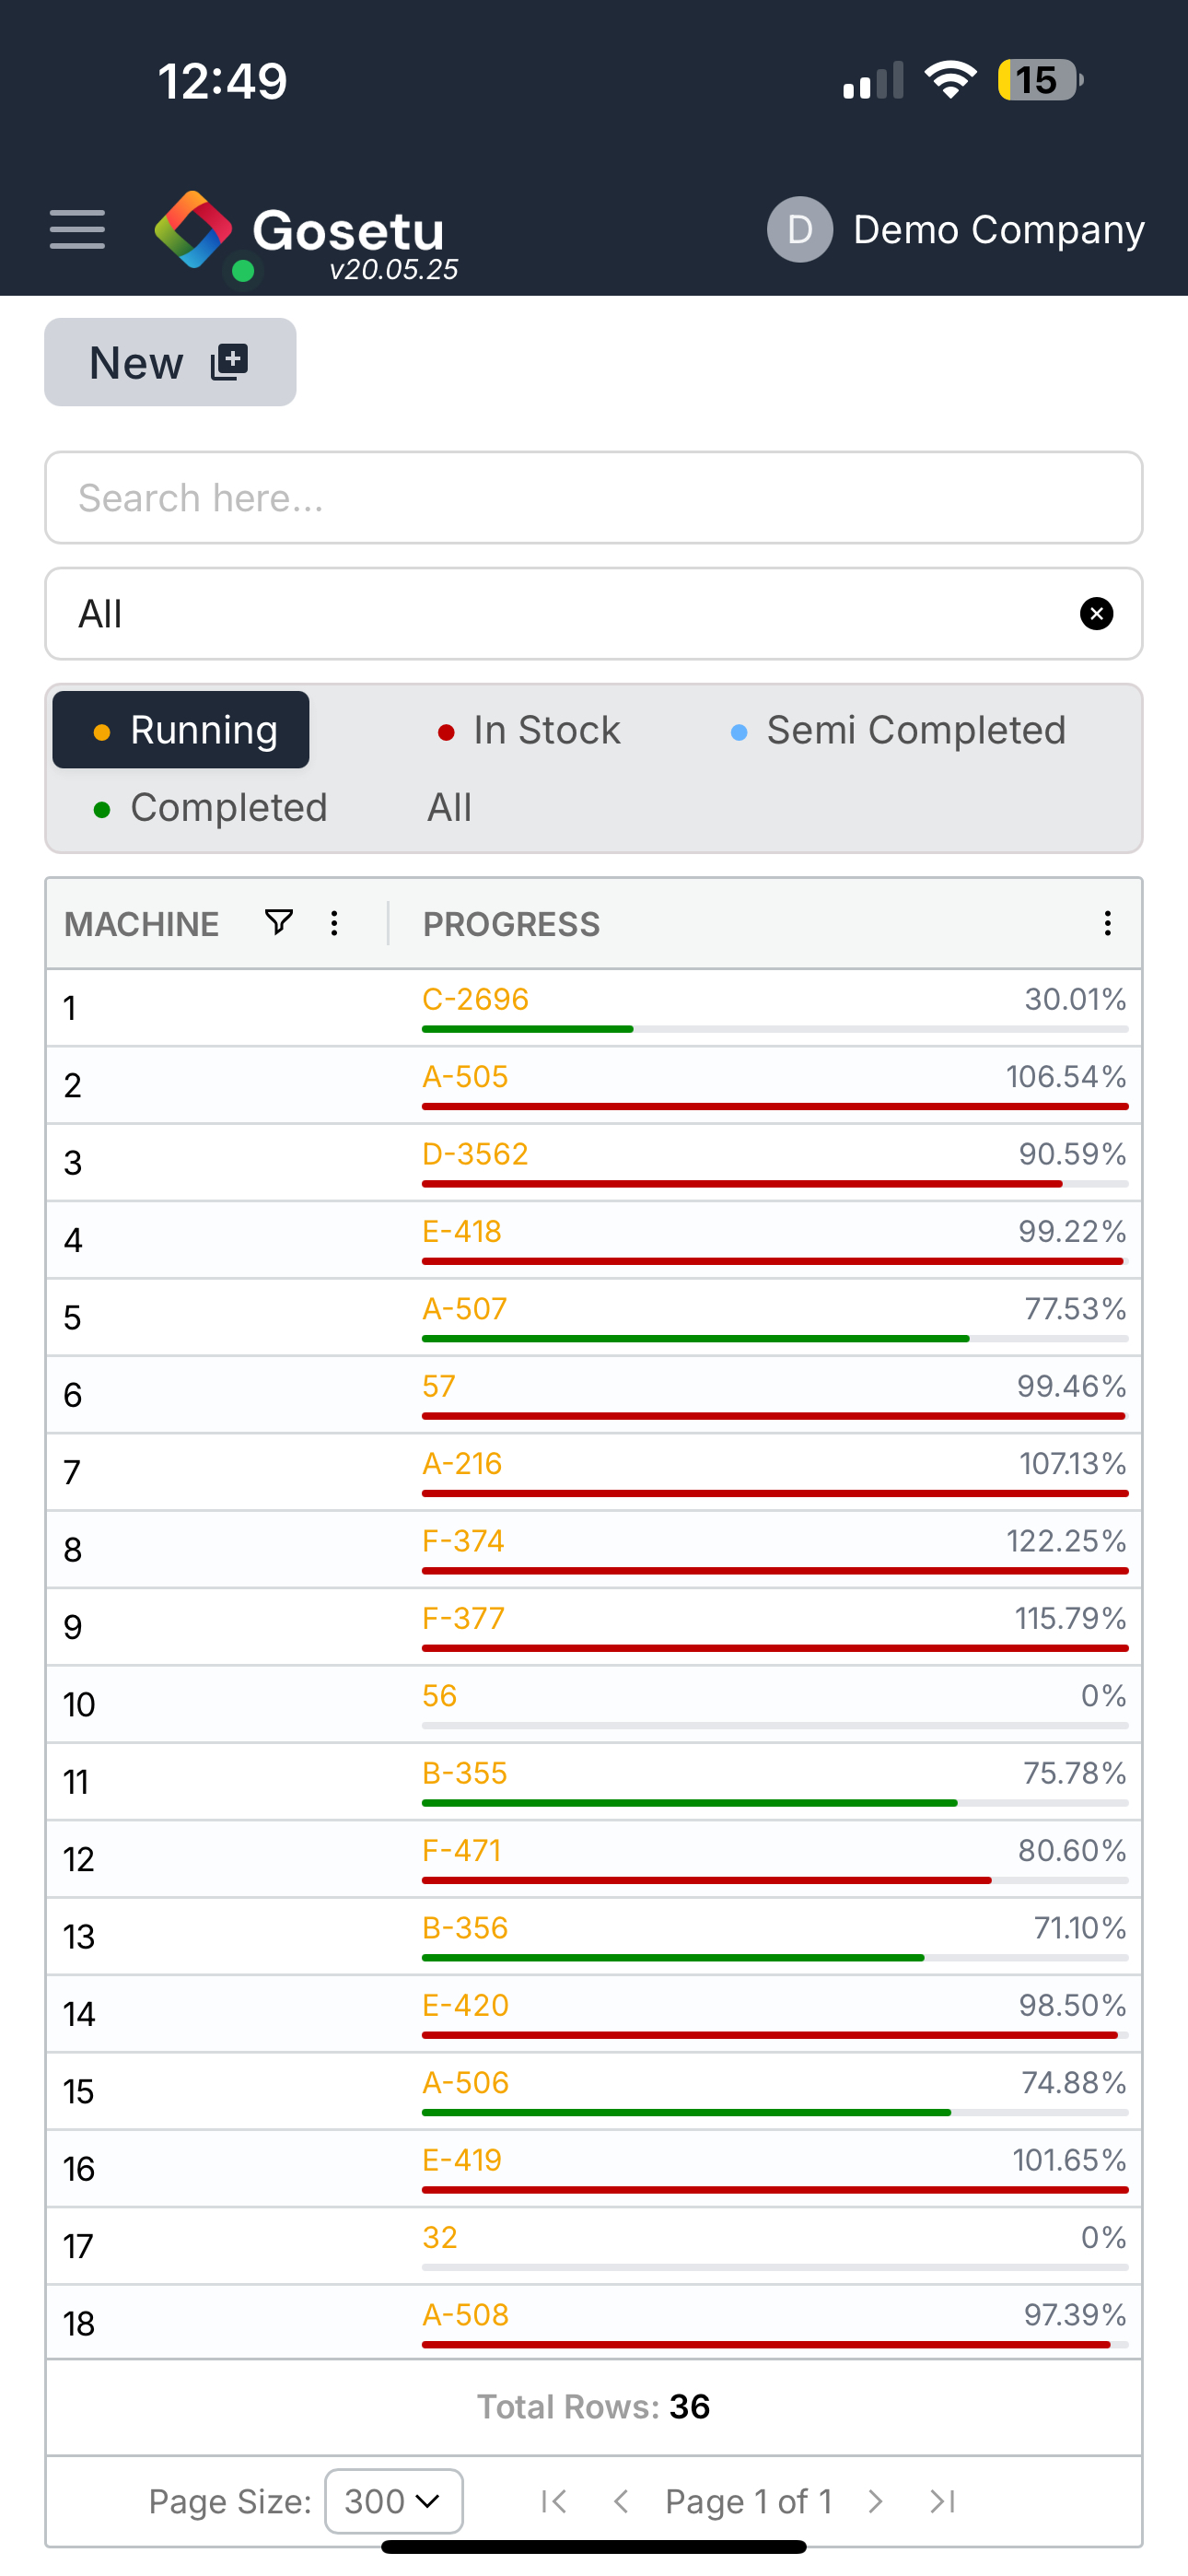This screenshot has width=1188, height=2576.
Task: Click the New button
Action: [170, 362]
